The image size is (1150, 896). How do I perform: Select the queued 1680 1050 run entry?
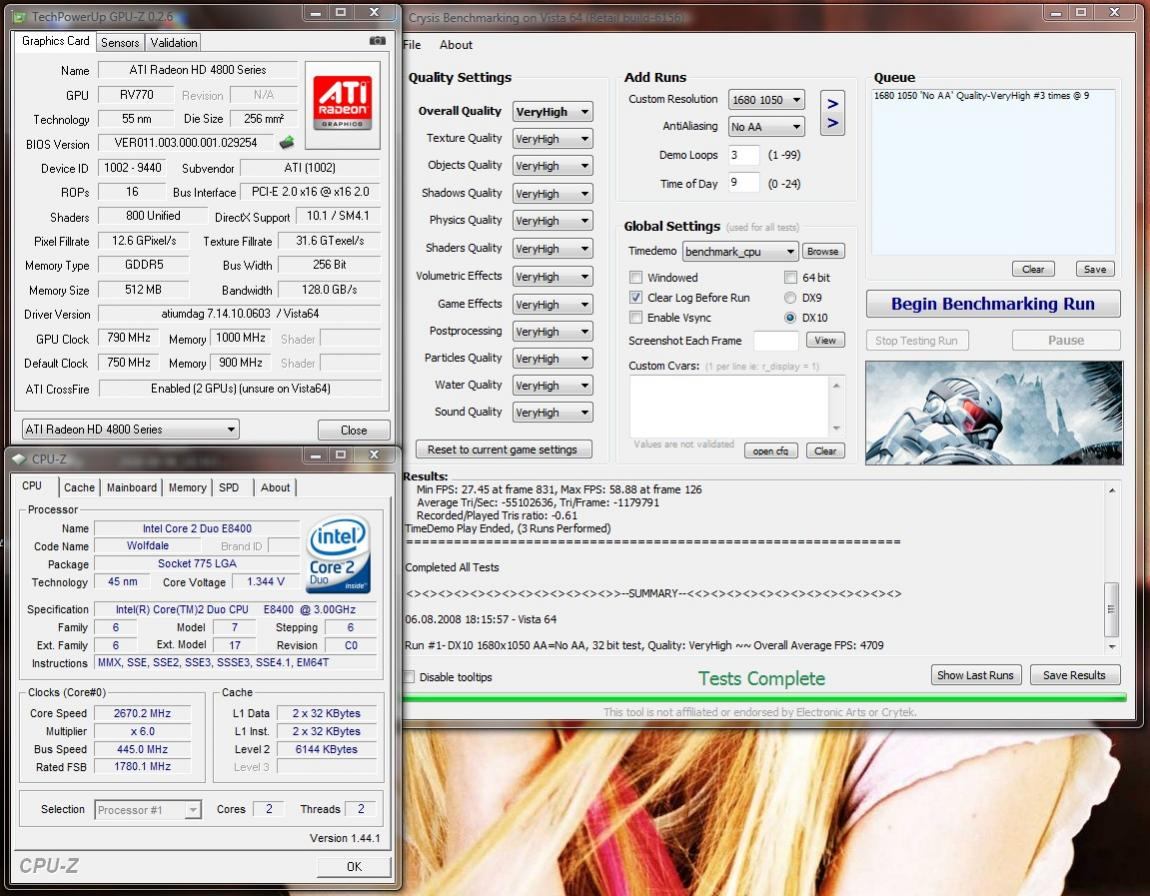pos(981,96)
